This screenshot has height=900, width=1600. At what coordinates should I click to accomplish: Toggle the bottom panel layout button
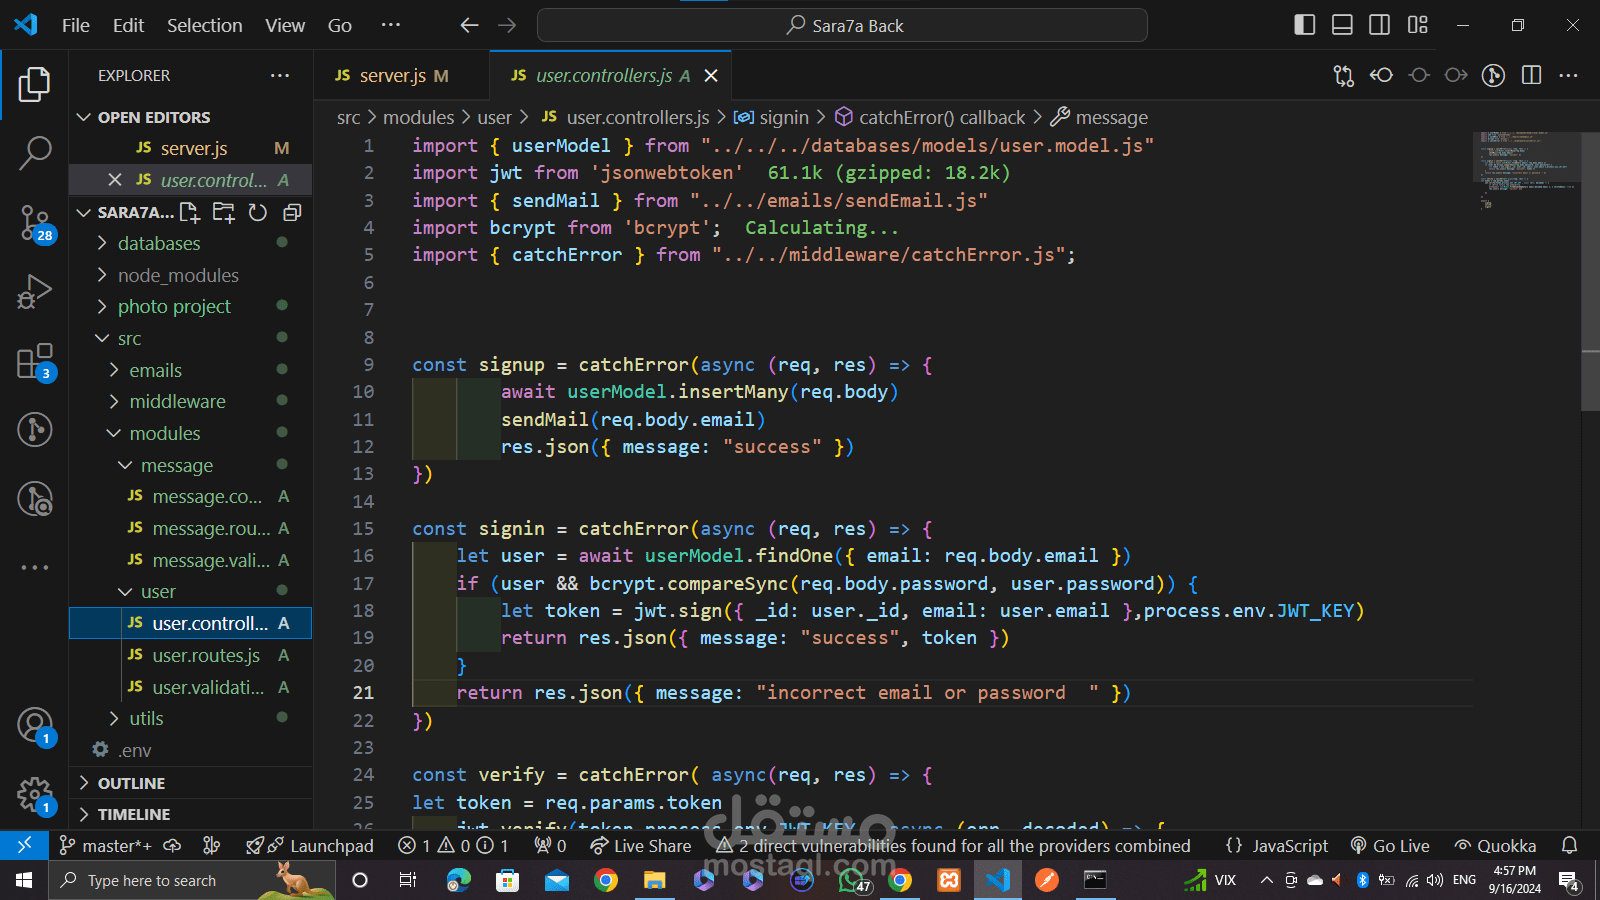coord(1342,25)
